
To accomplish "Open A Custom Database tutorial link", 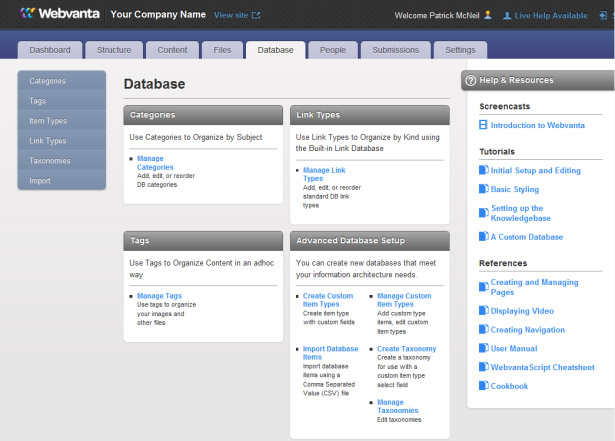I will pos(526,237).
